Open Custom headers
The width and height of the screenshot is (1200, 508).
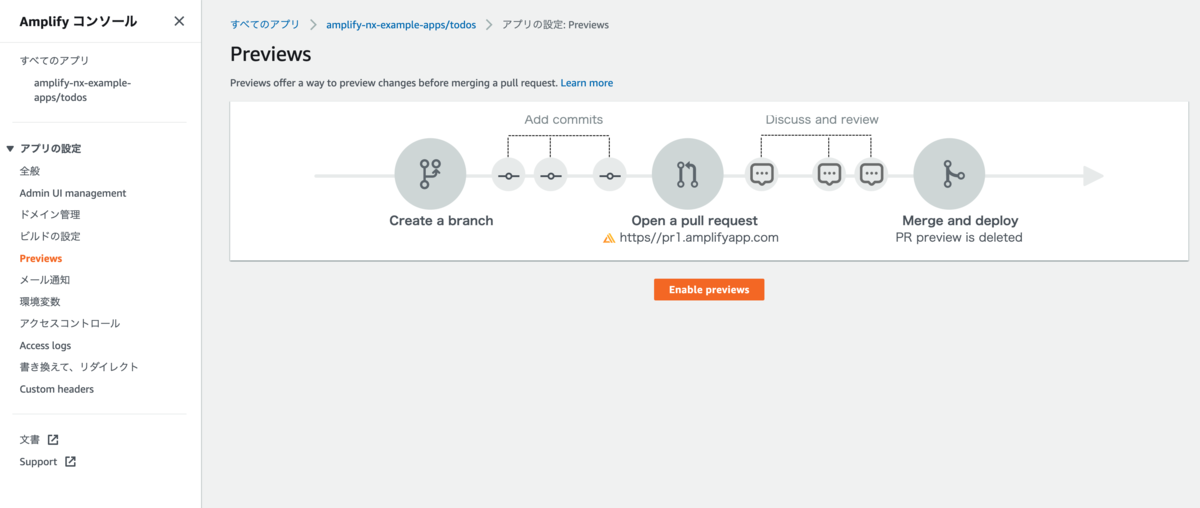(57, 389)
